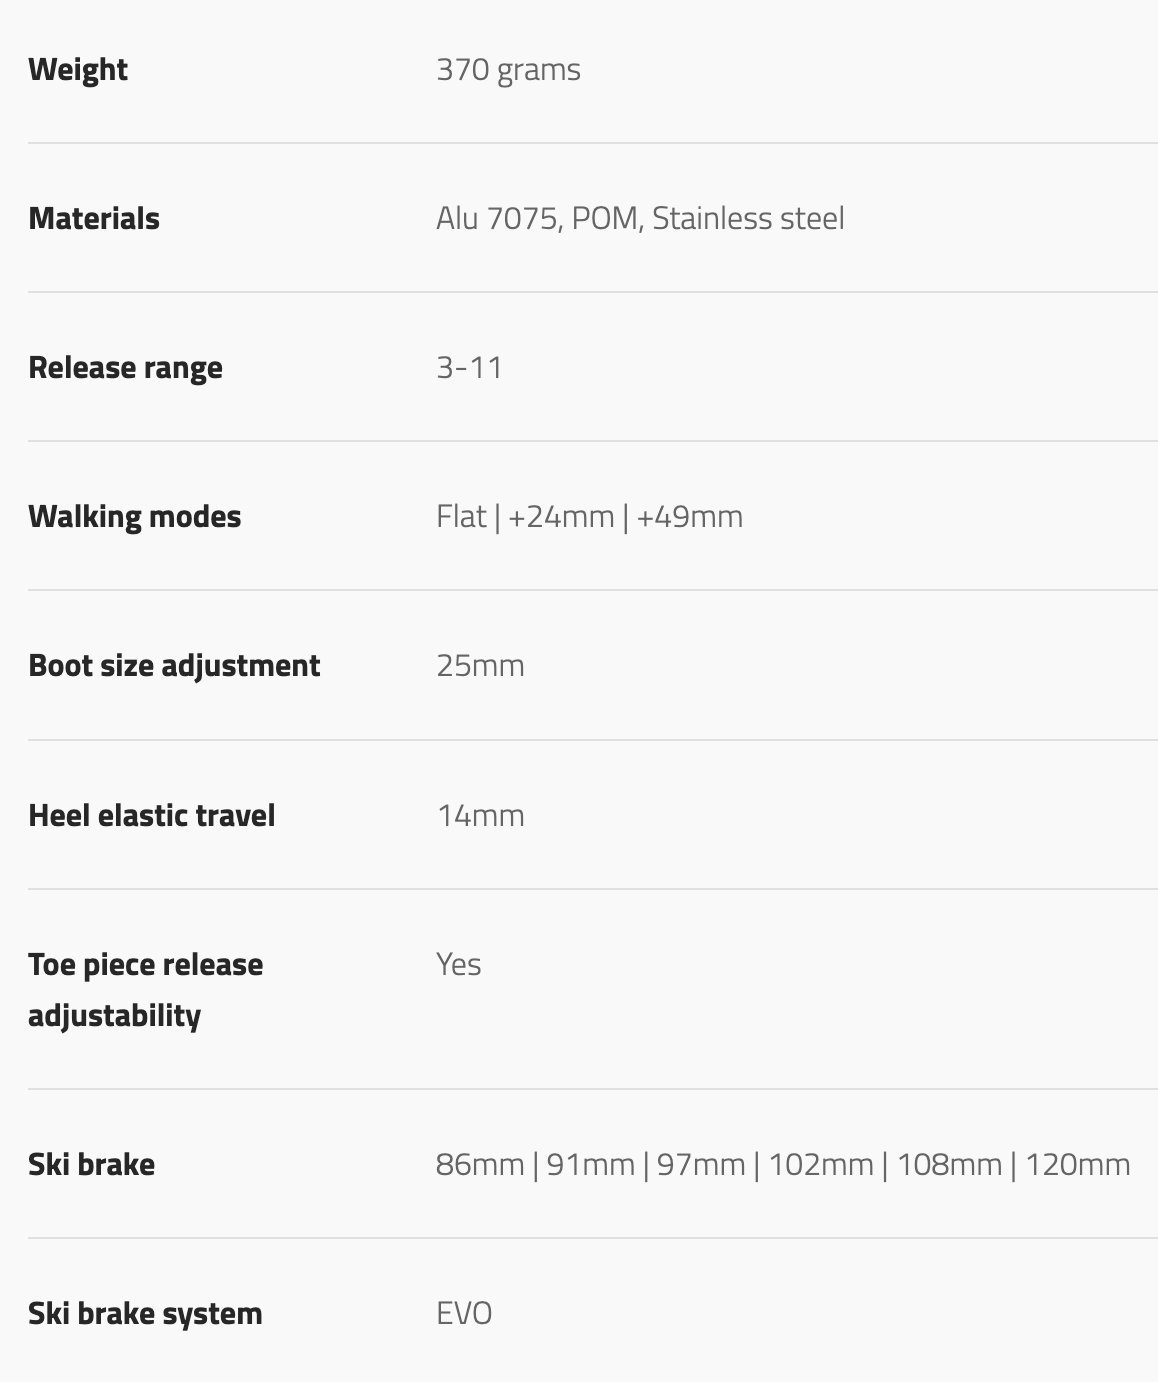Click the Toe piece release adjustability label

click(145, 990)
